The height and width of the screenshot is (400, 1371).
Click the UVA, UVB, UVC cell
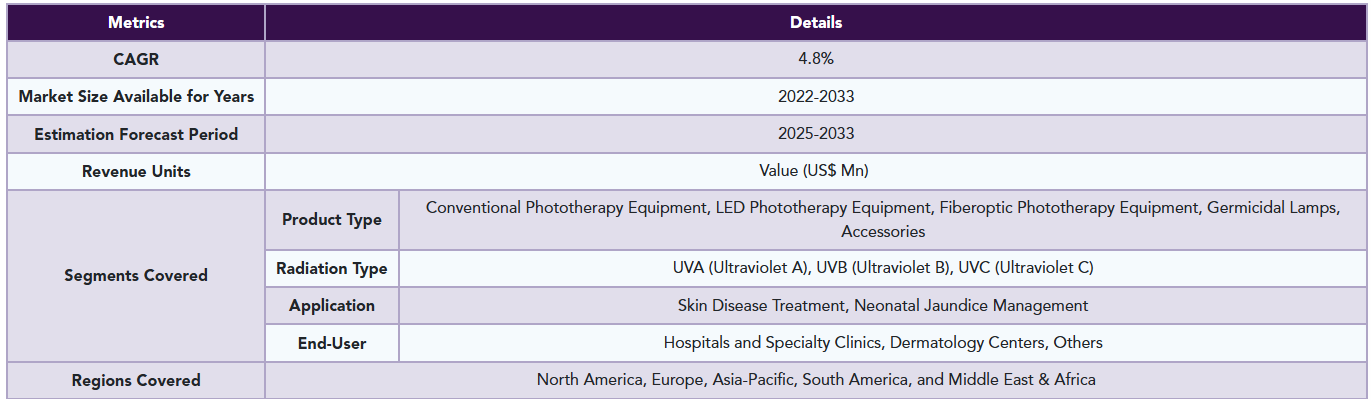pyautogui.click(x=883, y=268)
